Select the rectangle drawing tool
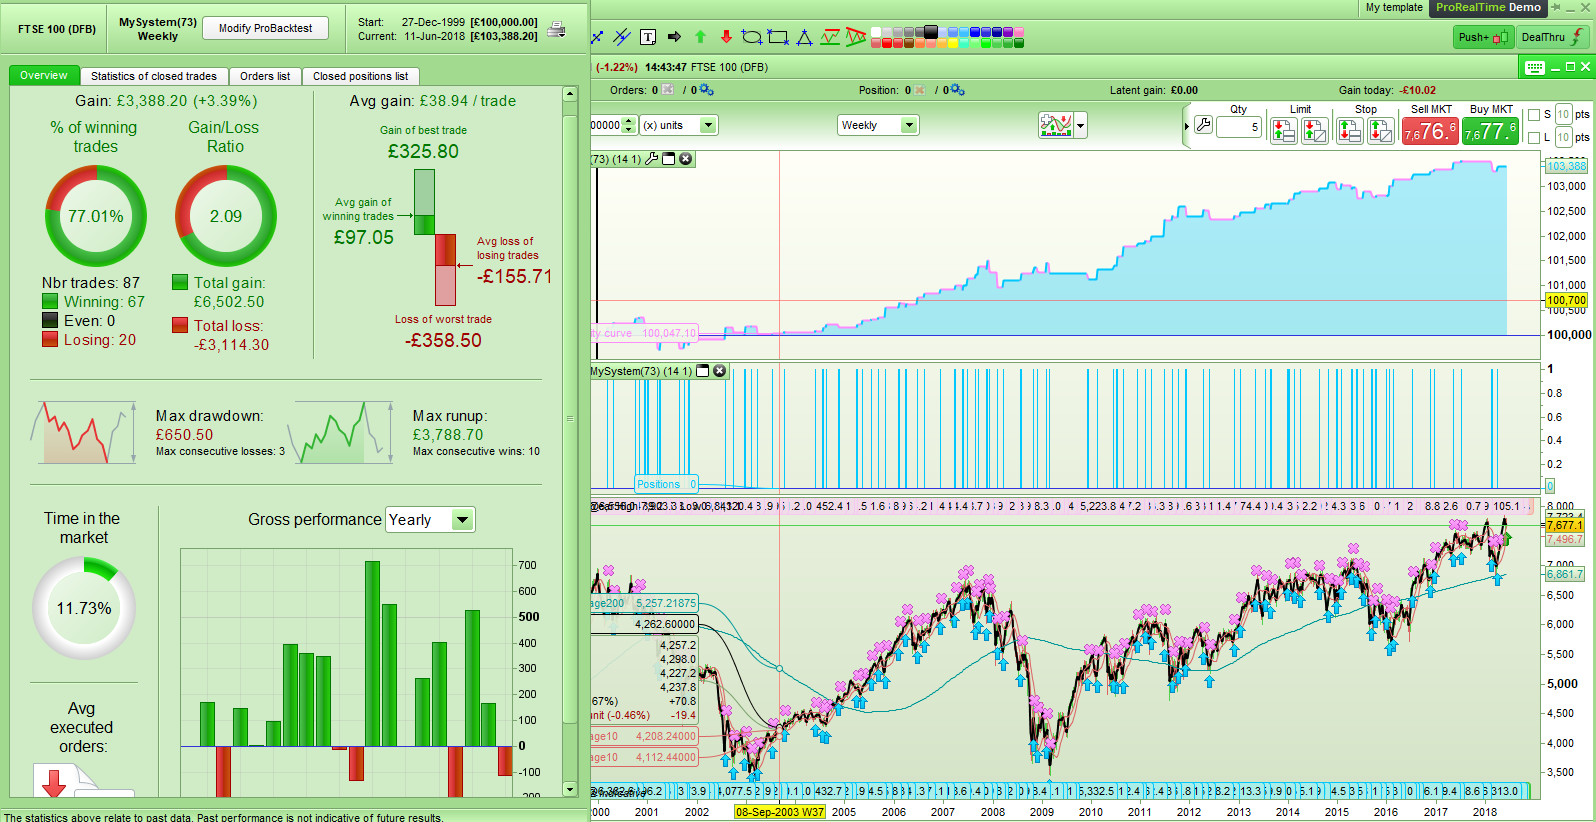The image size is (1596, 822). point(778,37)
